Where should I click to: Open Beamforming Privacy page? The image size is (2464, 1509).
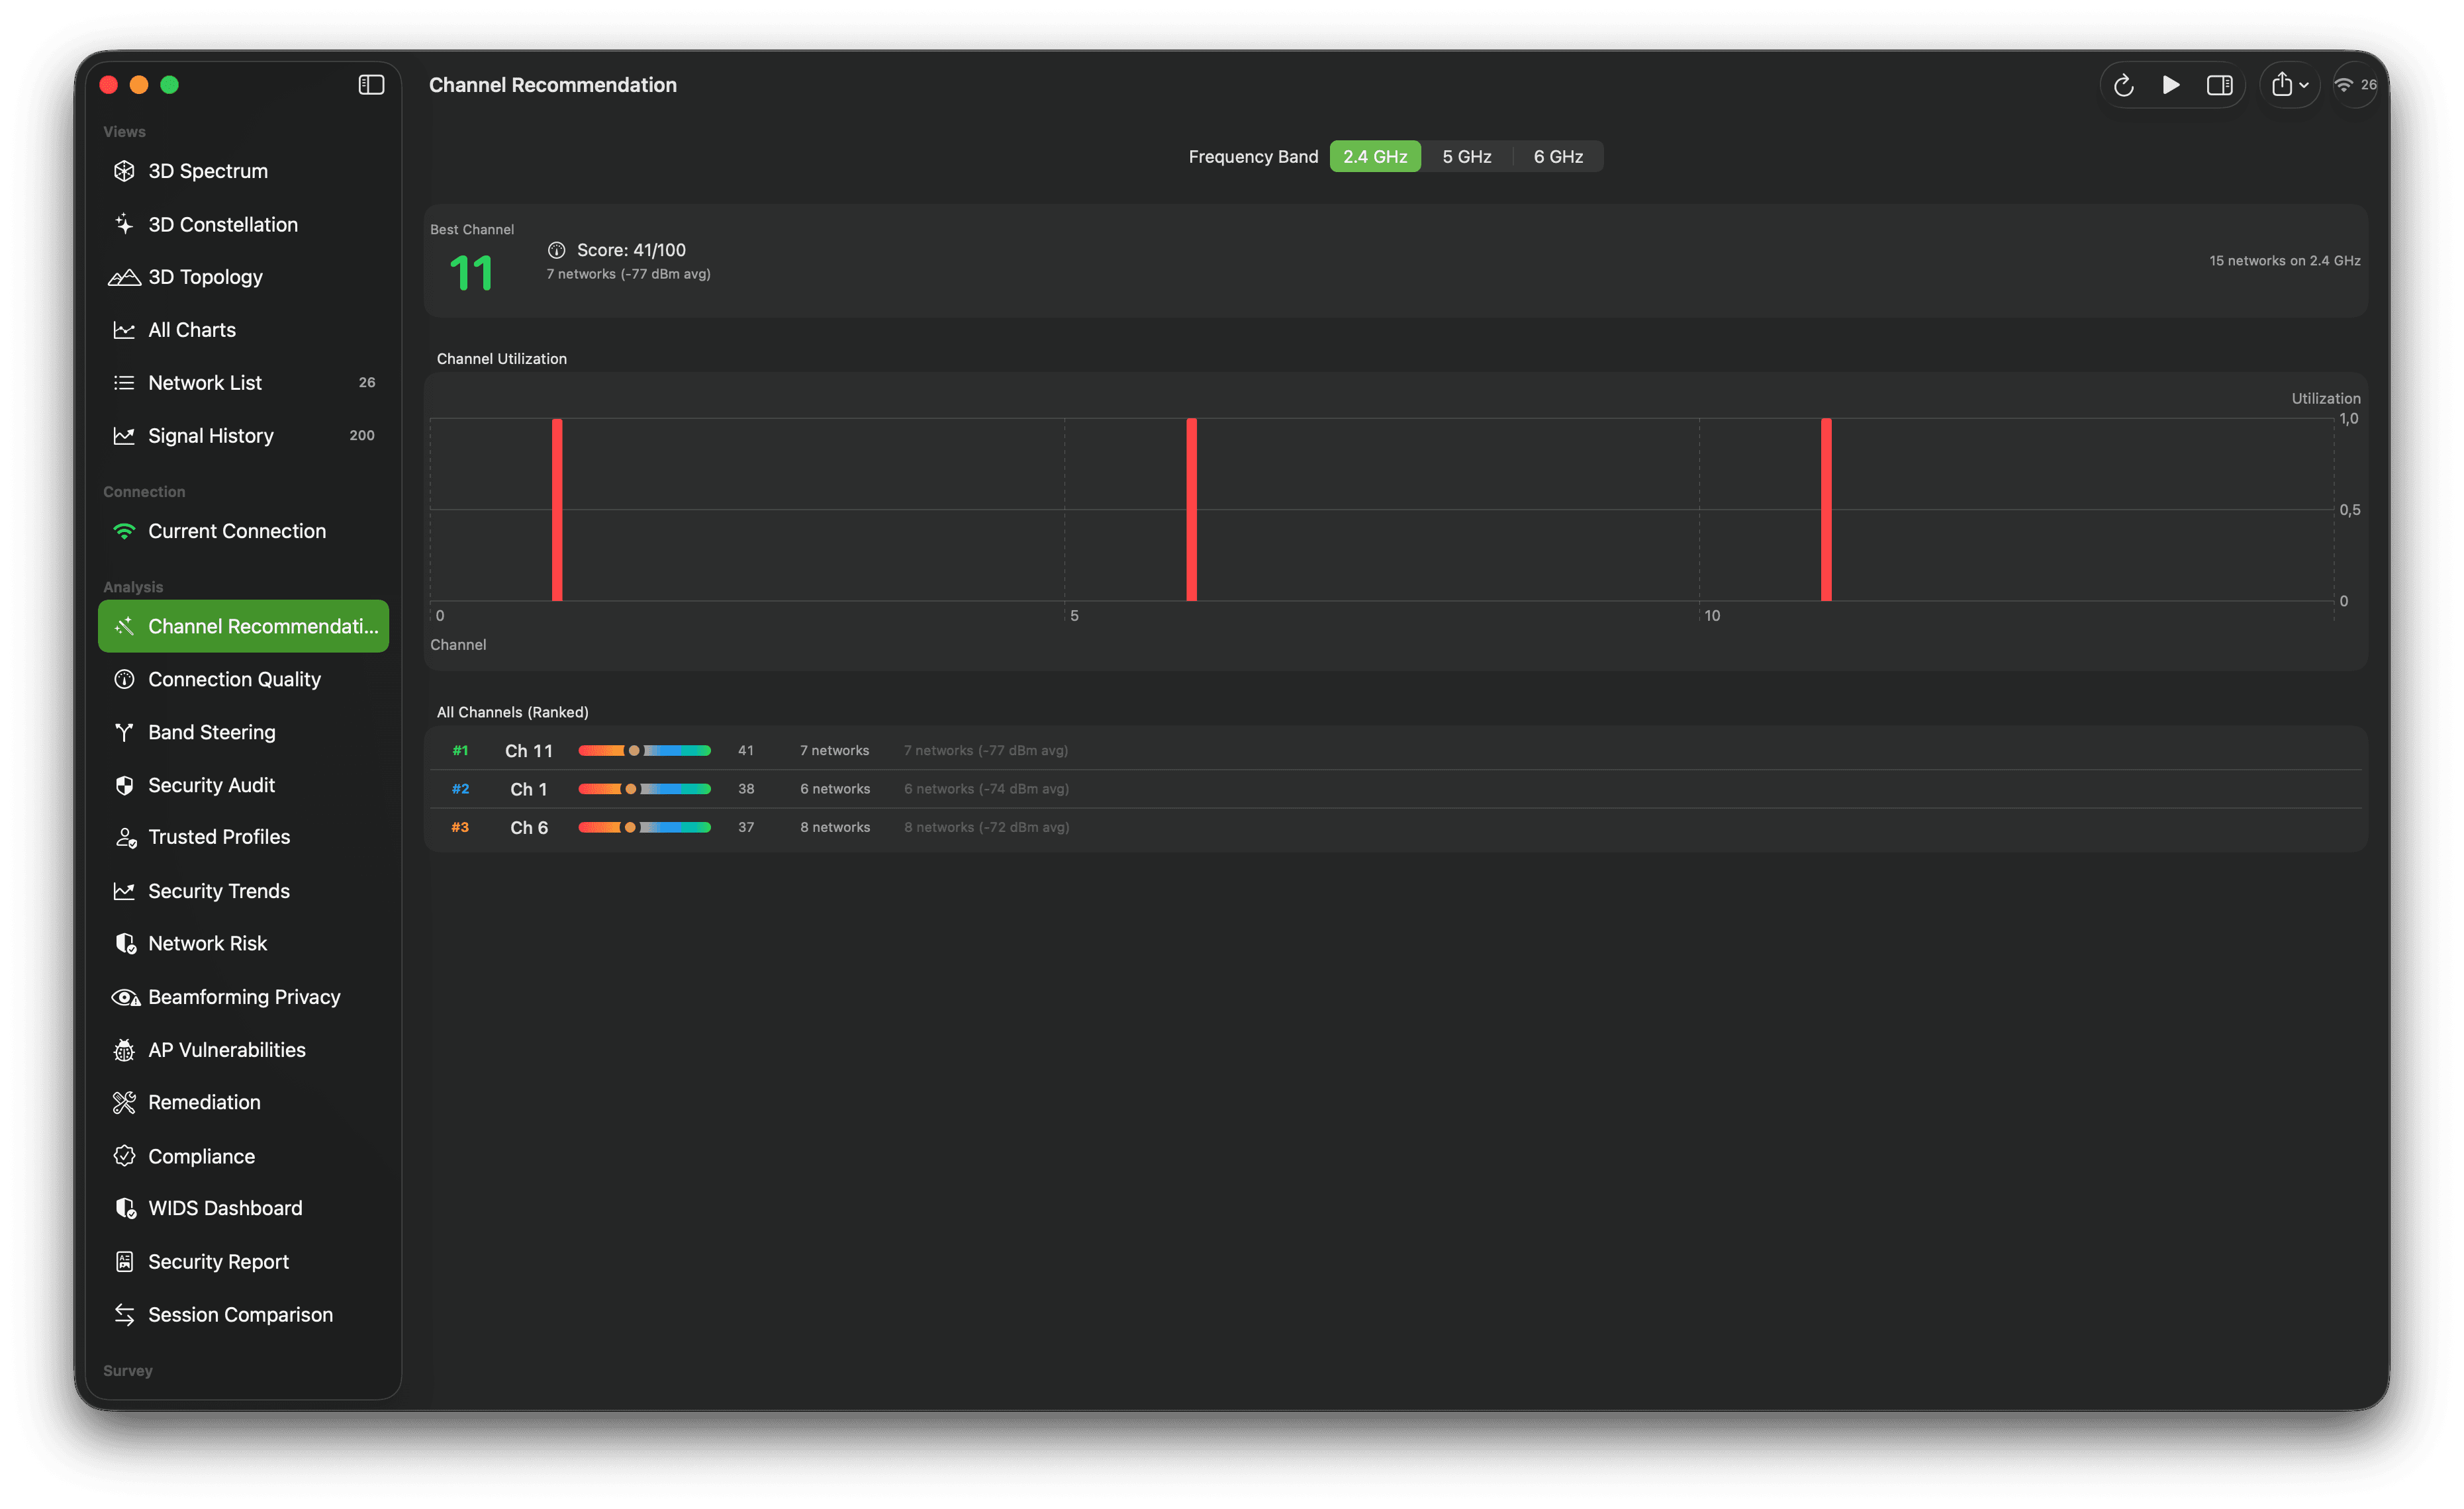tap(243, 997)
